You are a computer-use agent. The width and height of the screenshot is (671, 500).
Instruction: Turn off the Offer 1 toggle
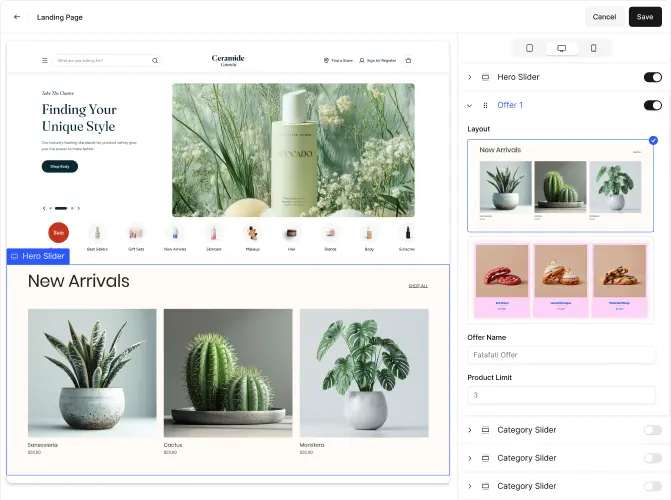coord(652,105)
